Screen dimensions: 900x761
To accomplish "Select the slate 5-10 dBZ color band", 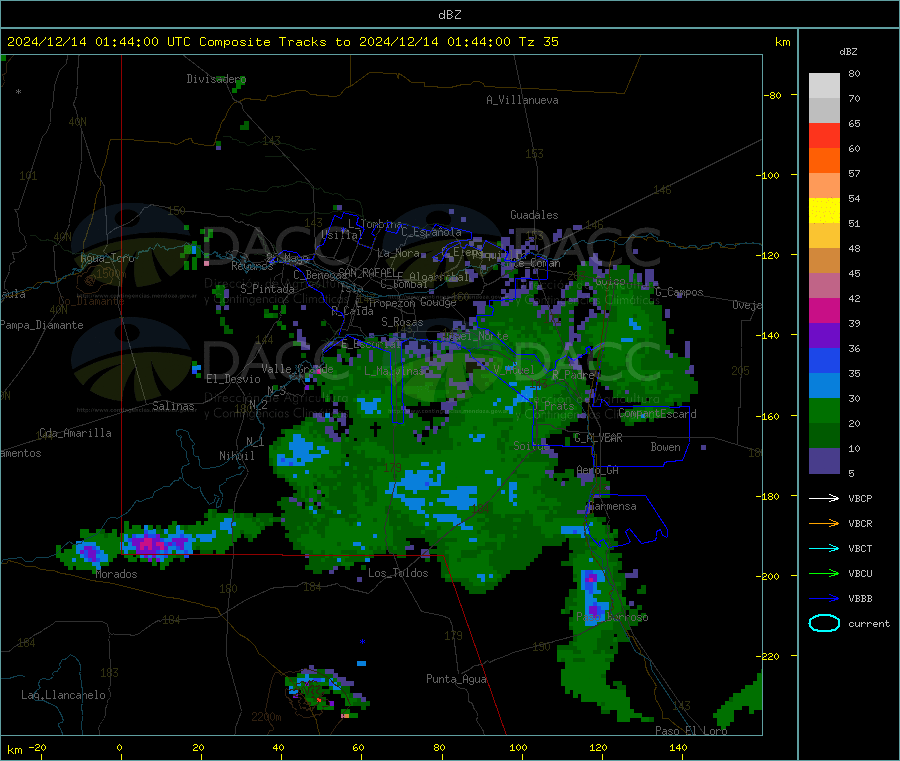I will (824, 461).
